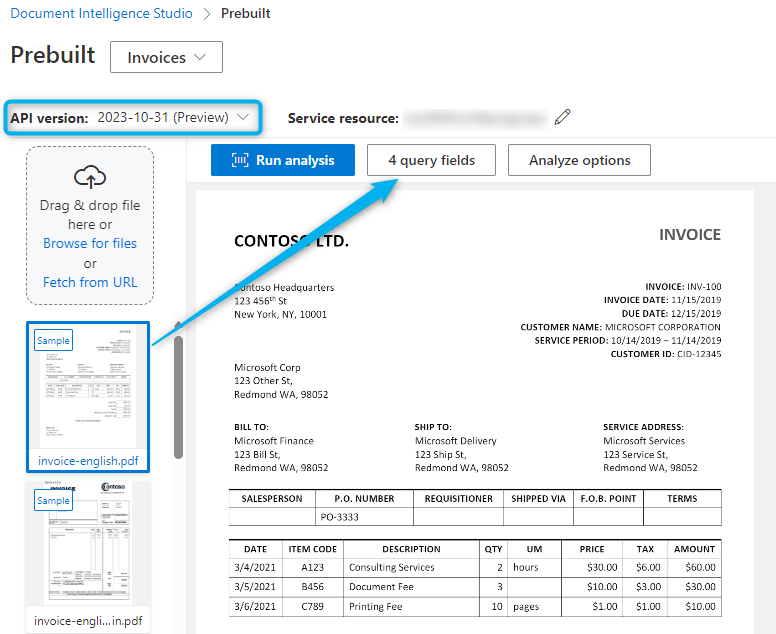The height and width of the screenshot is (634, 776).
Task: Click Fetch from URL link
Action: pyautogui.click(x=90, y=282)
